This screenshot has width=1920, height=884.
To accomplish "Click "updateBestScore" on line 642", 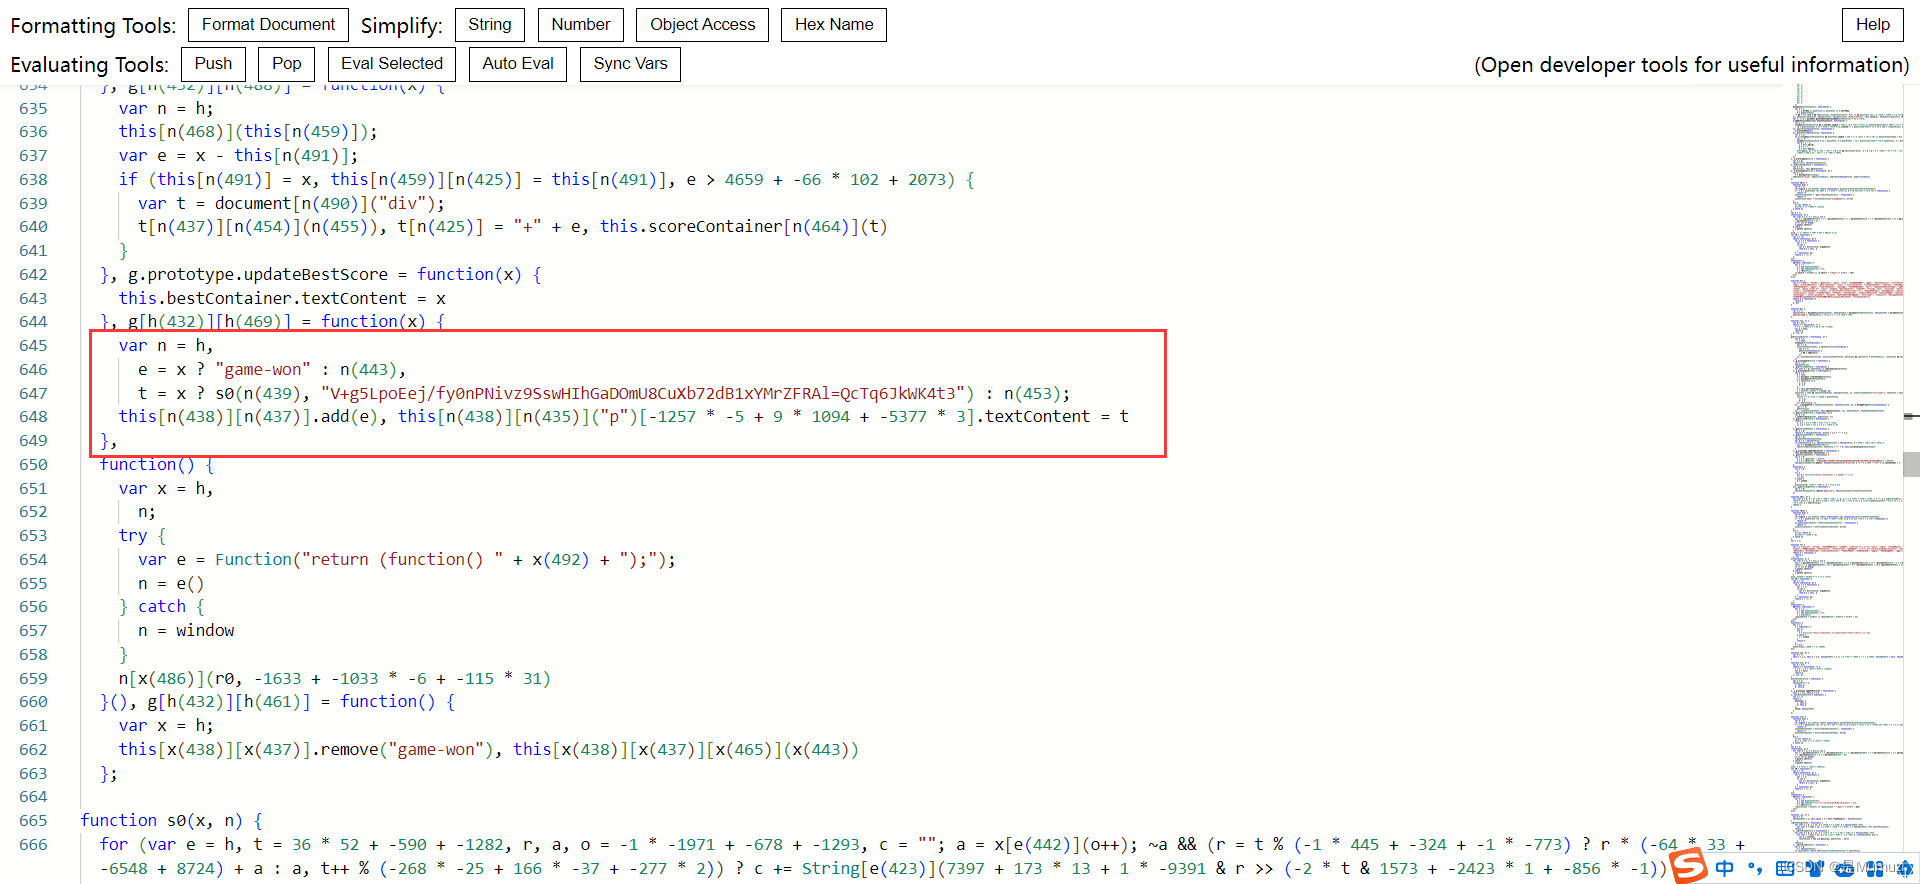I will click(x=316, y=274).
